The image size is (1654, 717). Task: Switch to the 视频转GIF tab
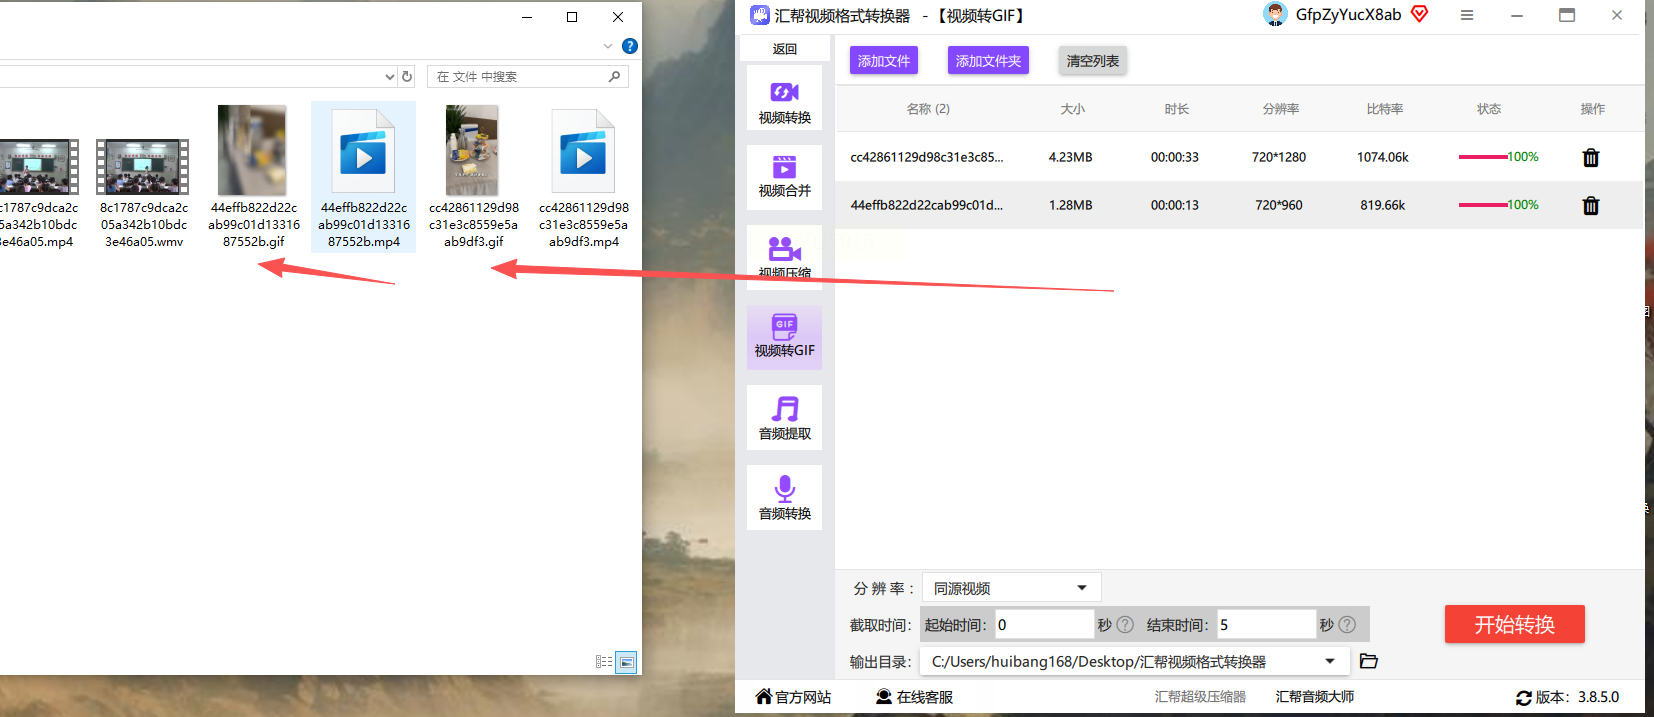784,337
